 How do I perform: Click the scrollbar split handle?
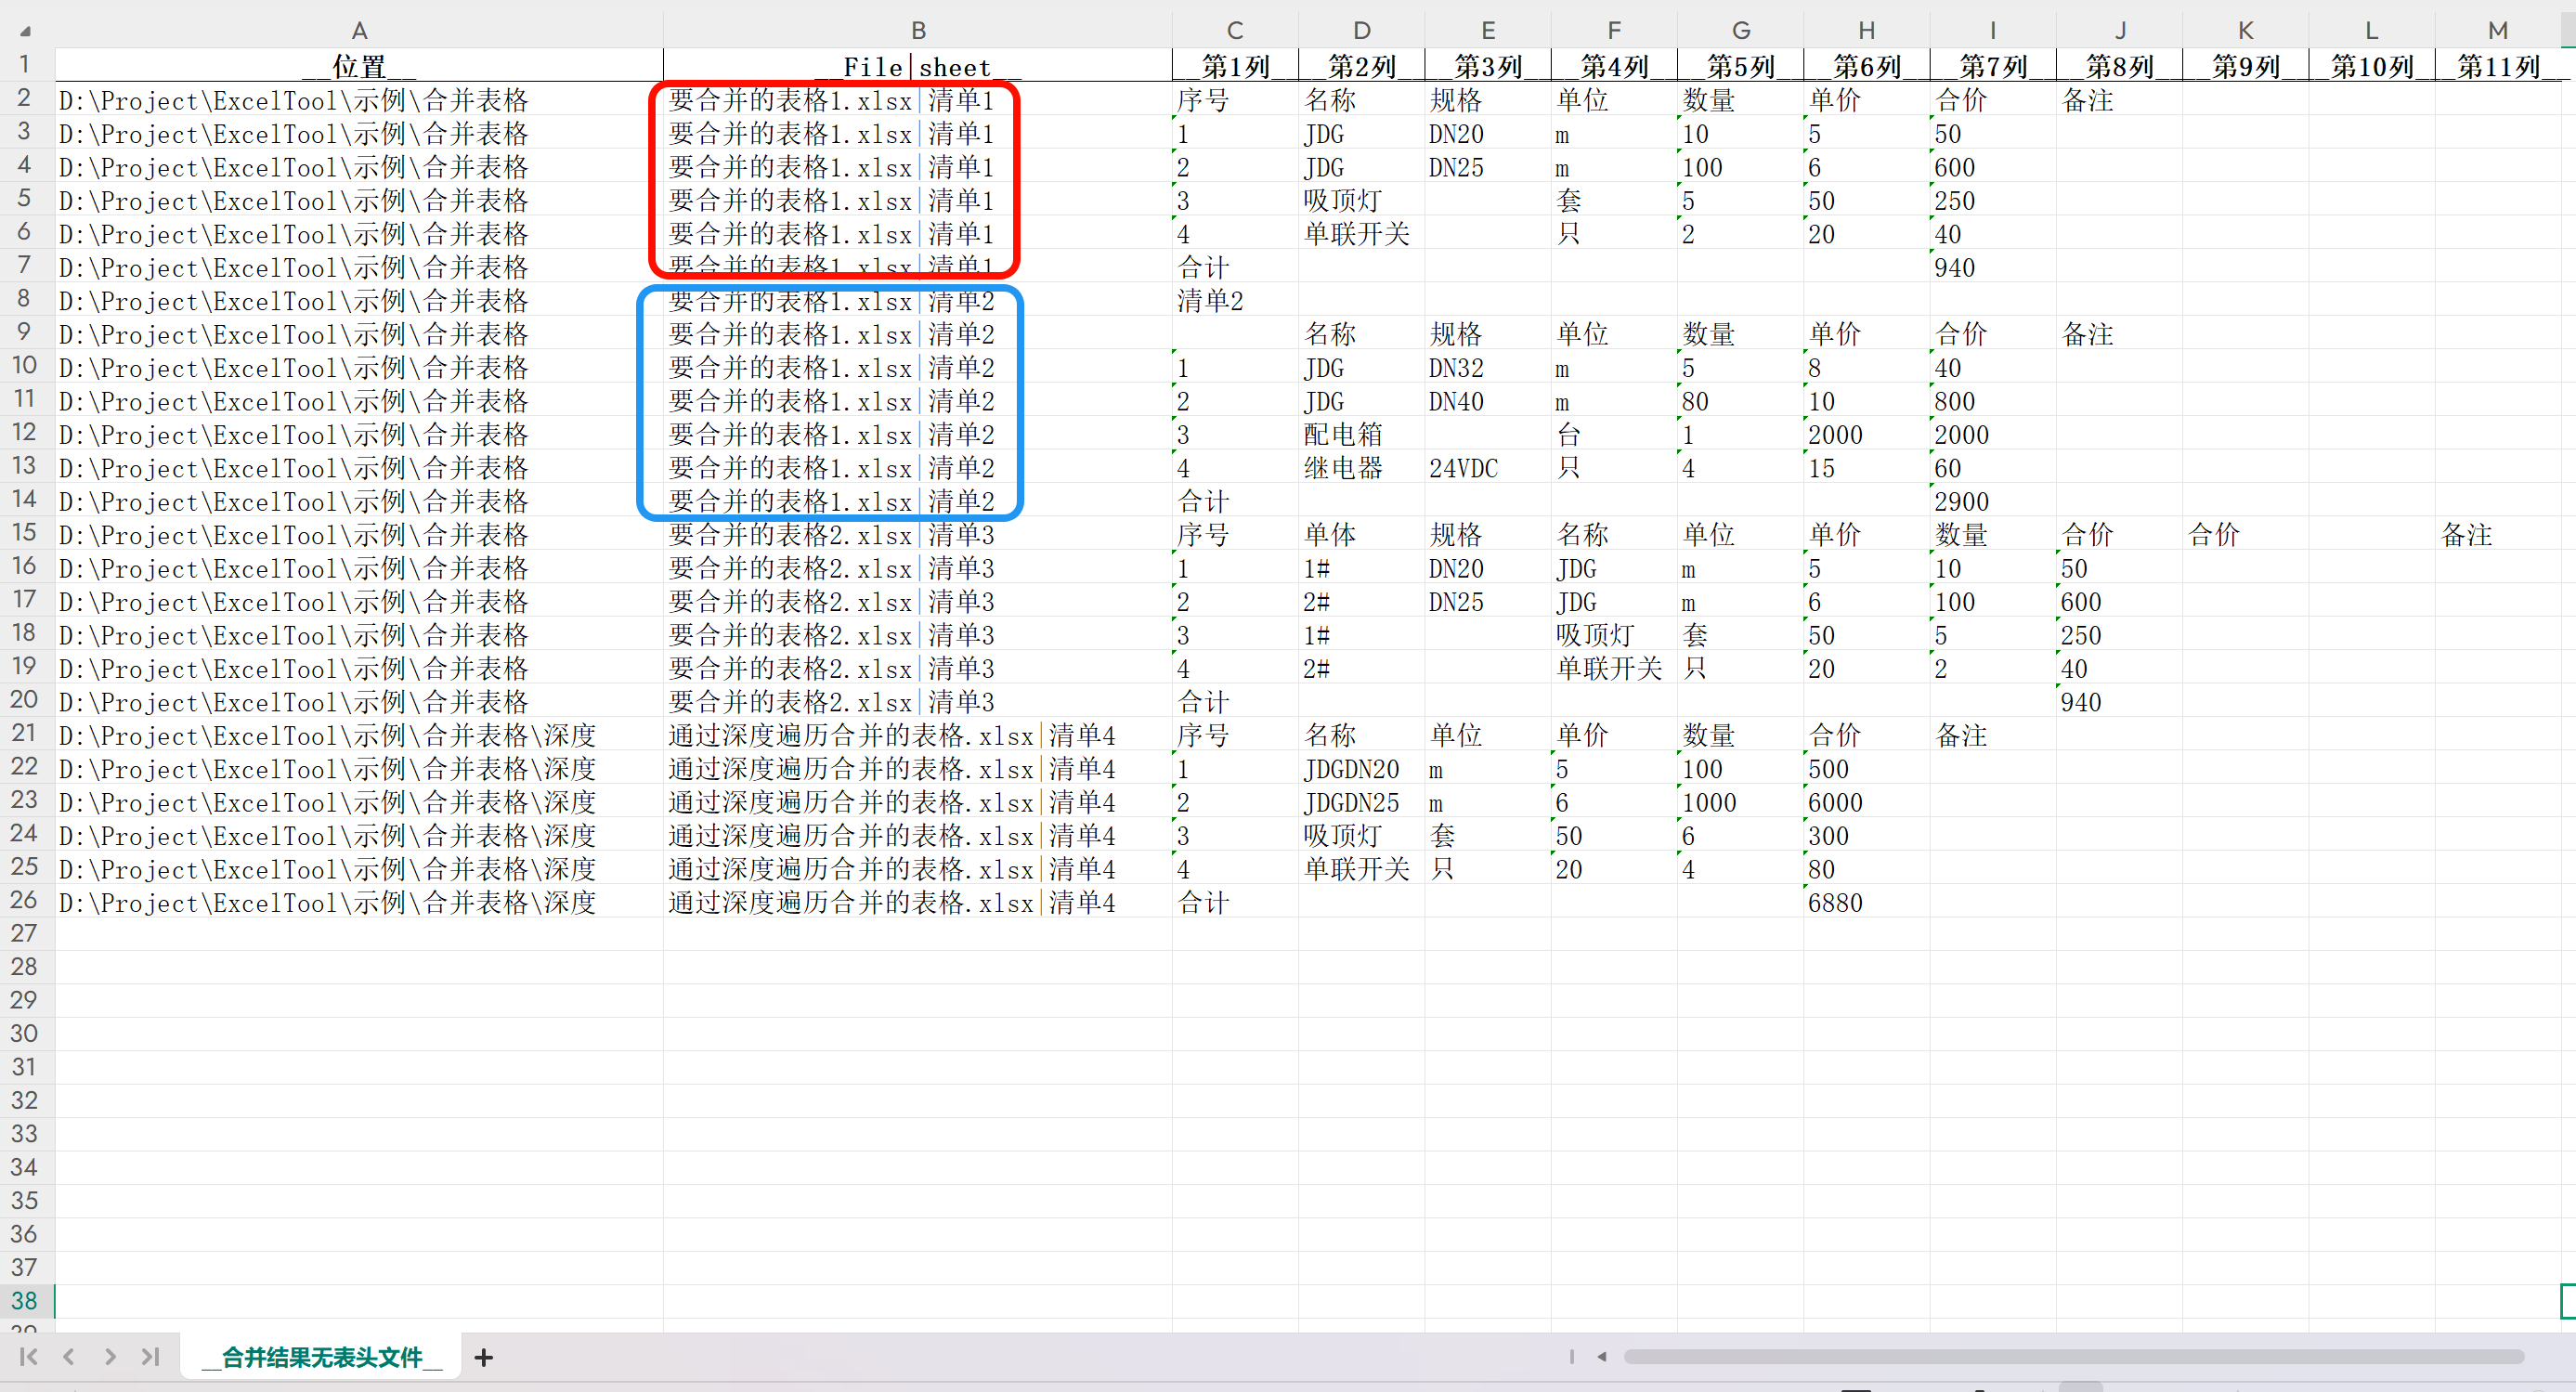tap(1571, 1357)
